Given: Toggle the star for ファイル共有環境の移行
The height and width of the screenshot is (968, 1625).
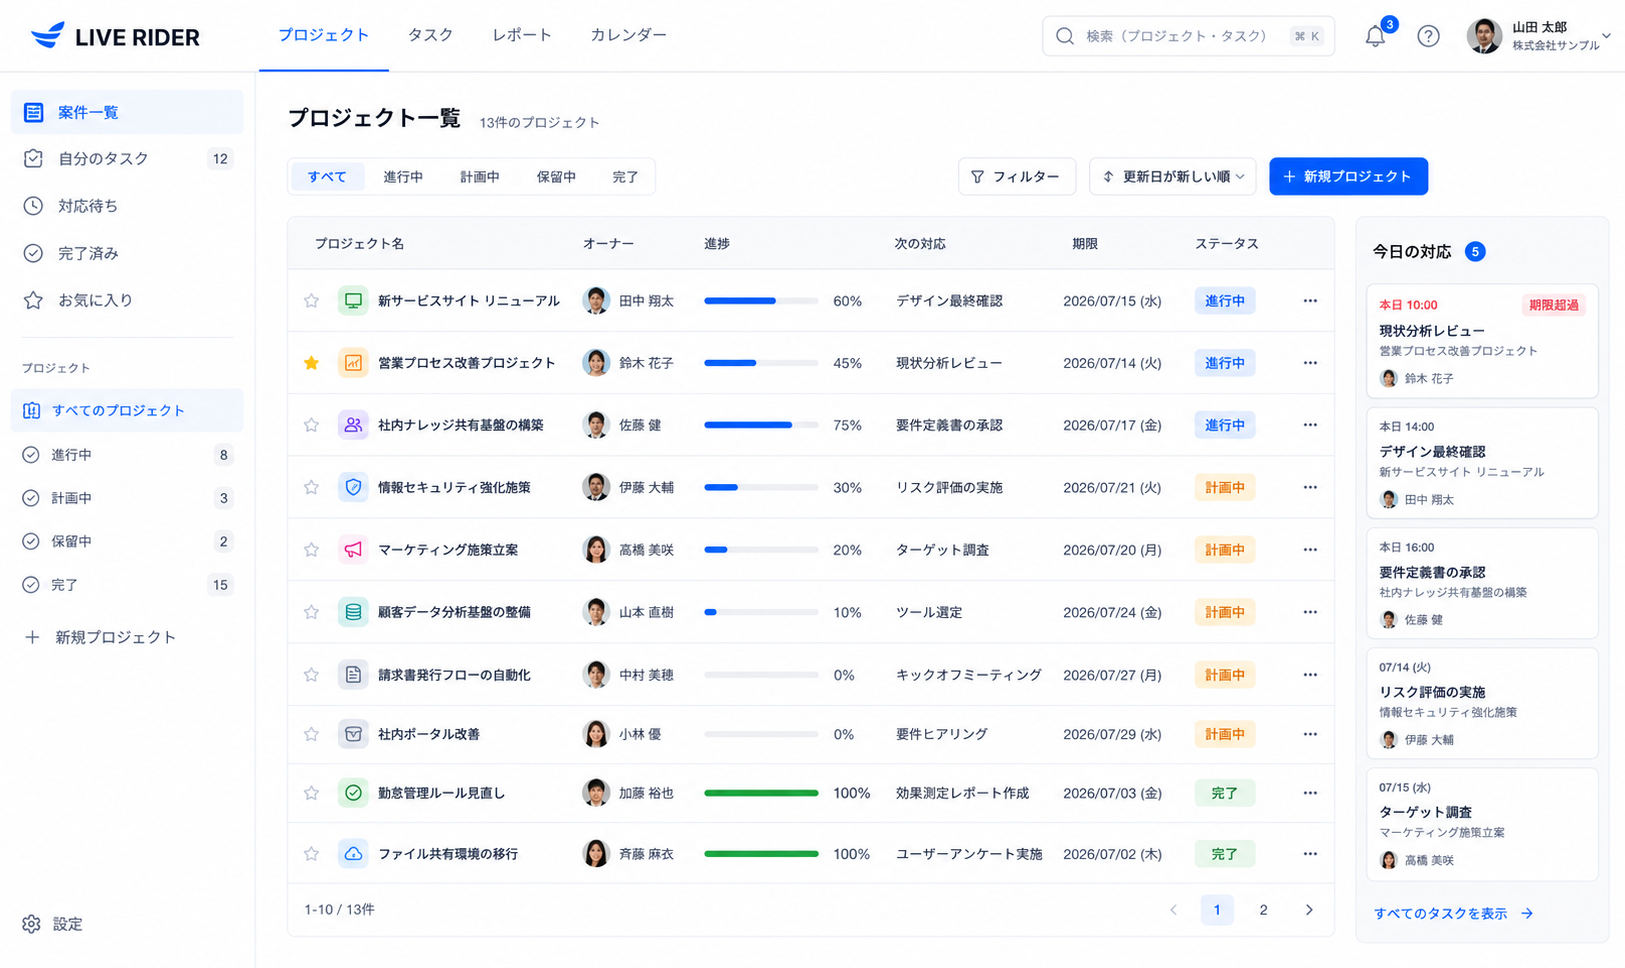Looking at the screenshot, I should 311,854.
